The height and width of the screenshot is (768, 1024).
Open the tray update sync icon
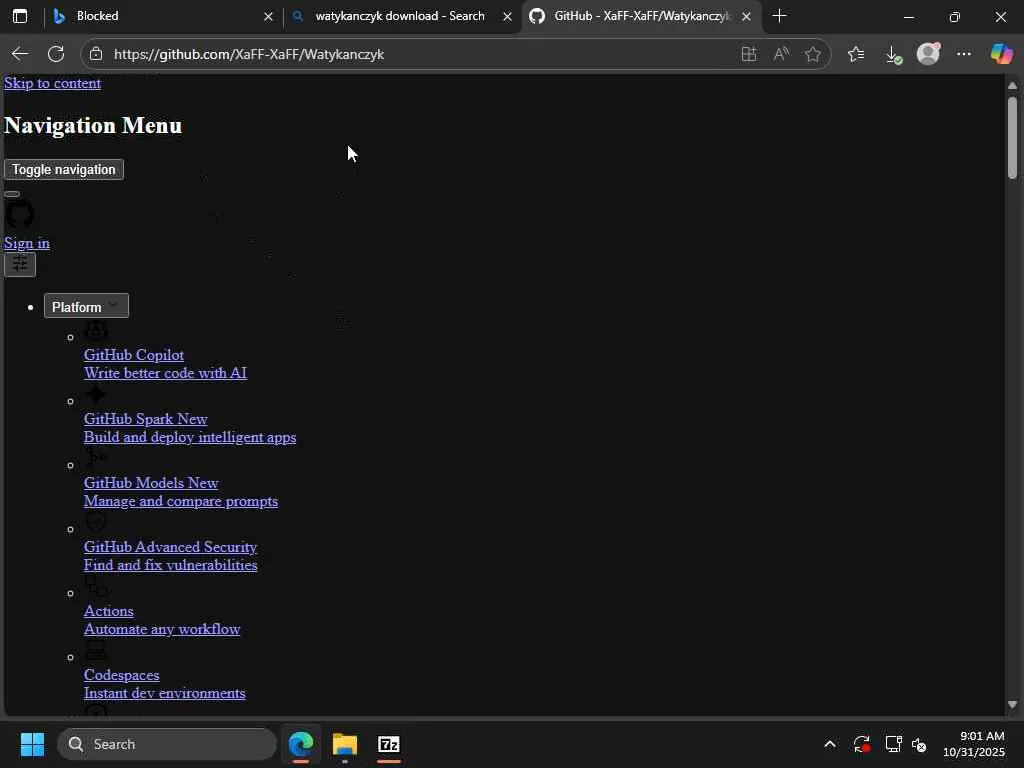pyautogui.click(x=861, y=744)
